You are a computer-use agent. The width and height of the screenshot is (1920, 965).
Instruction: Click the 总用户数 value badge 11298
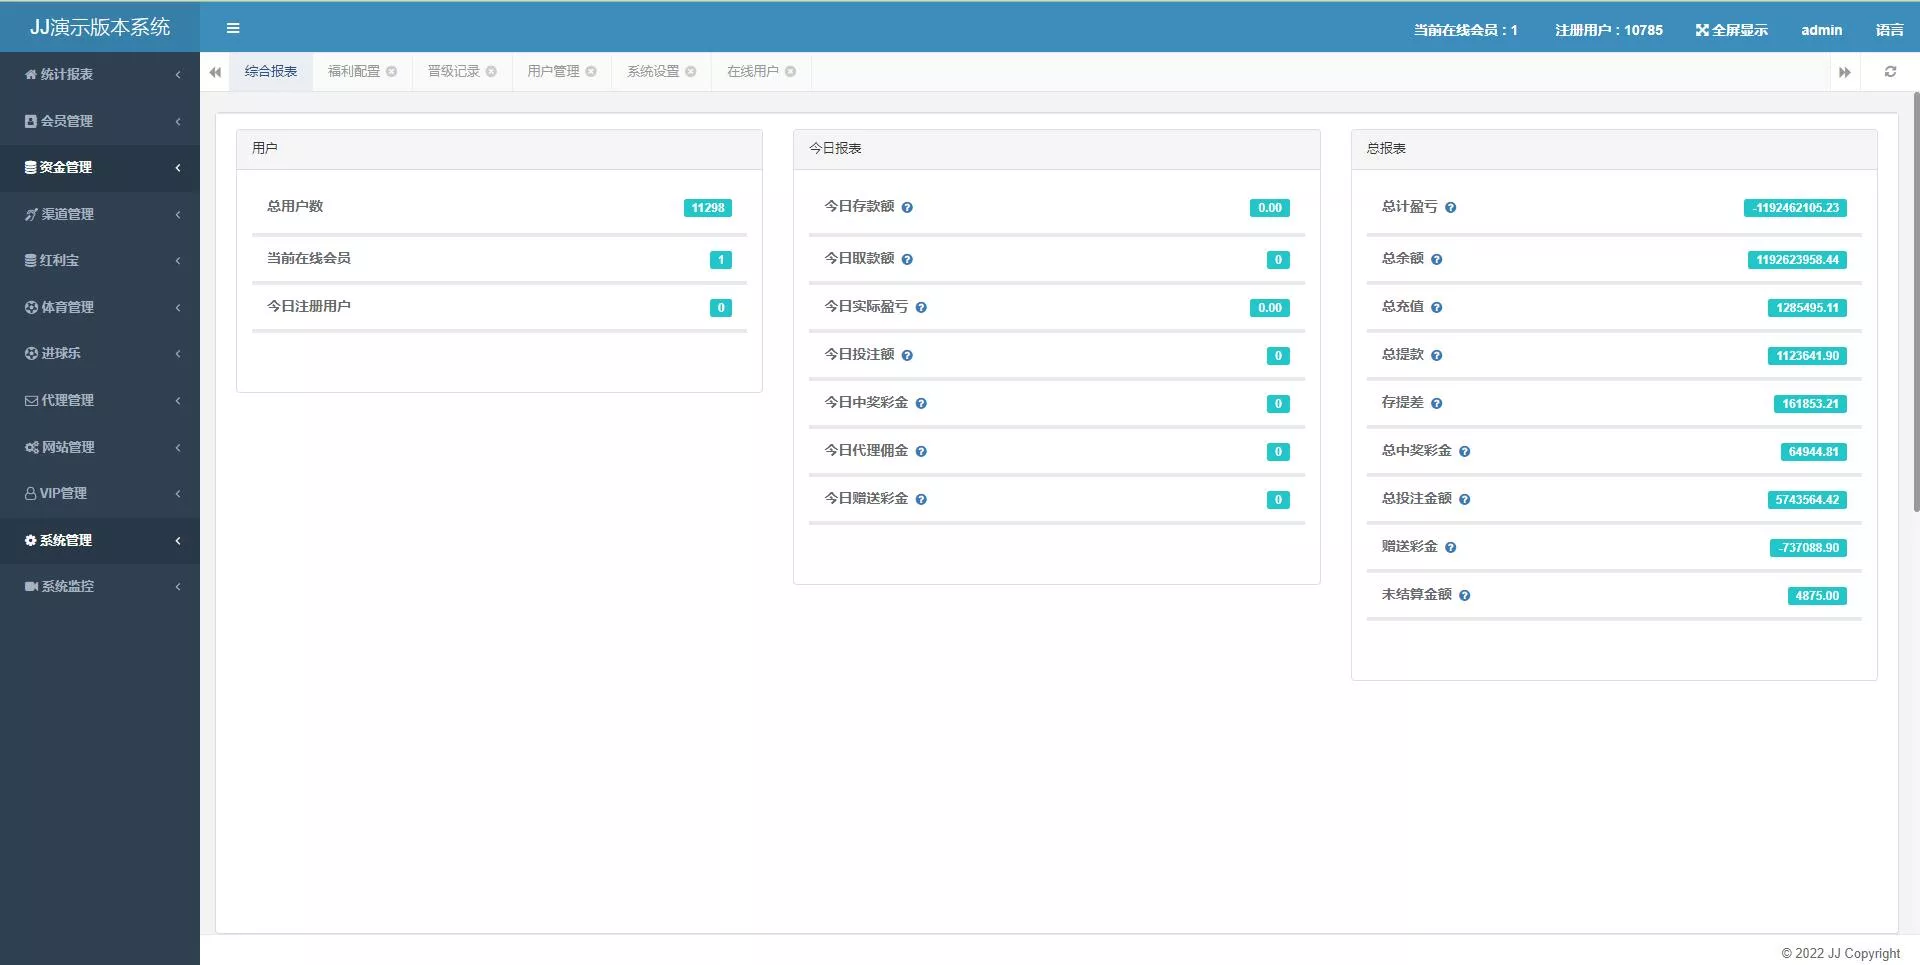(708, 208)
